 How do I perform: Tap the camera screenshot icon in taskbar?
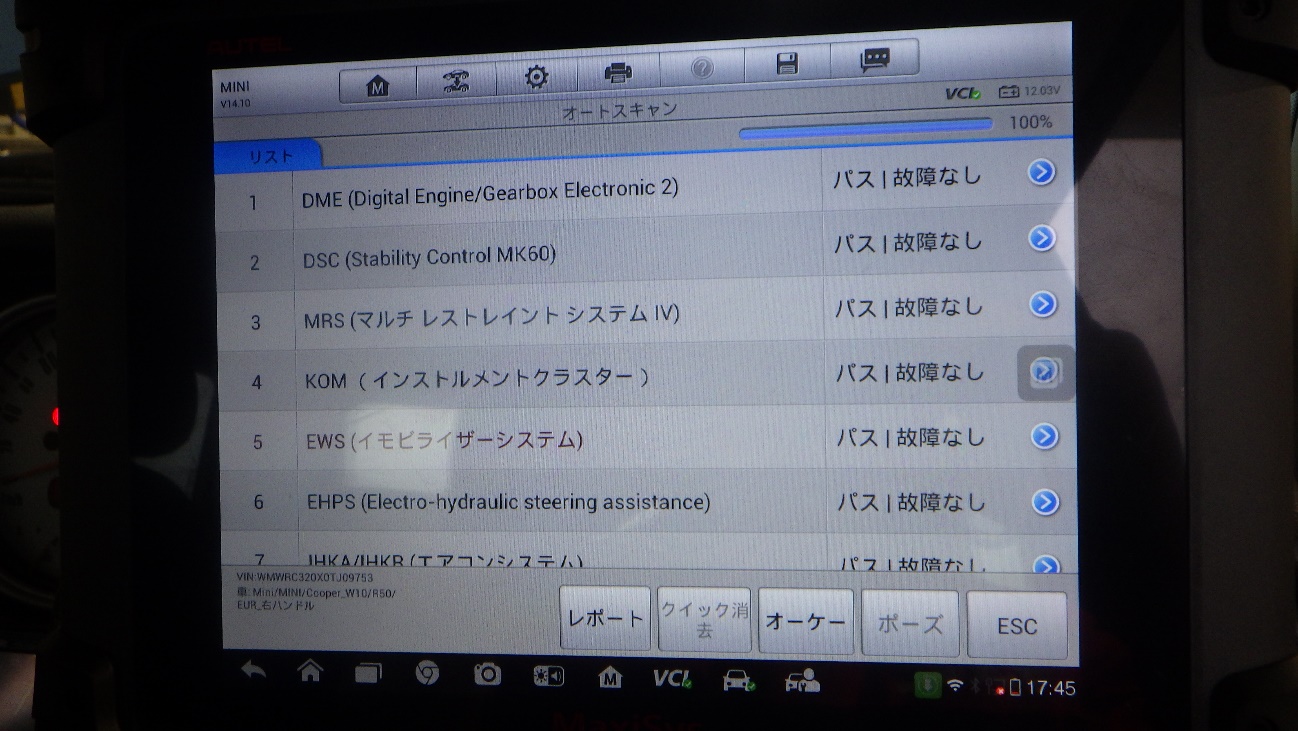(x=487, y=675)
